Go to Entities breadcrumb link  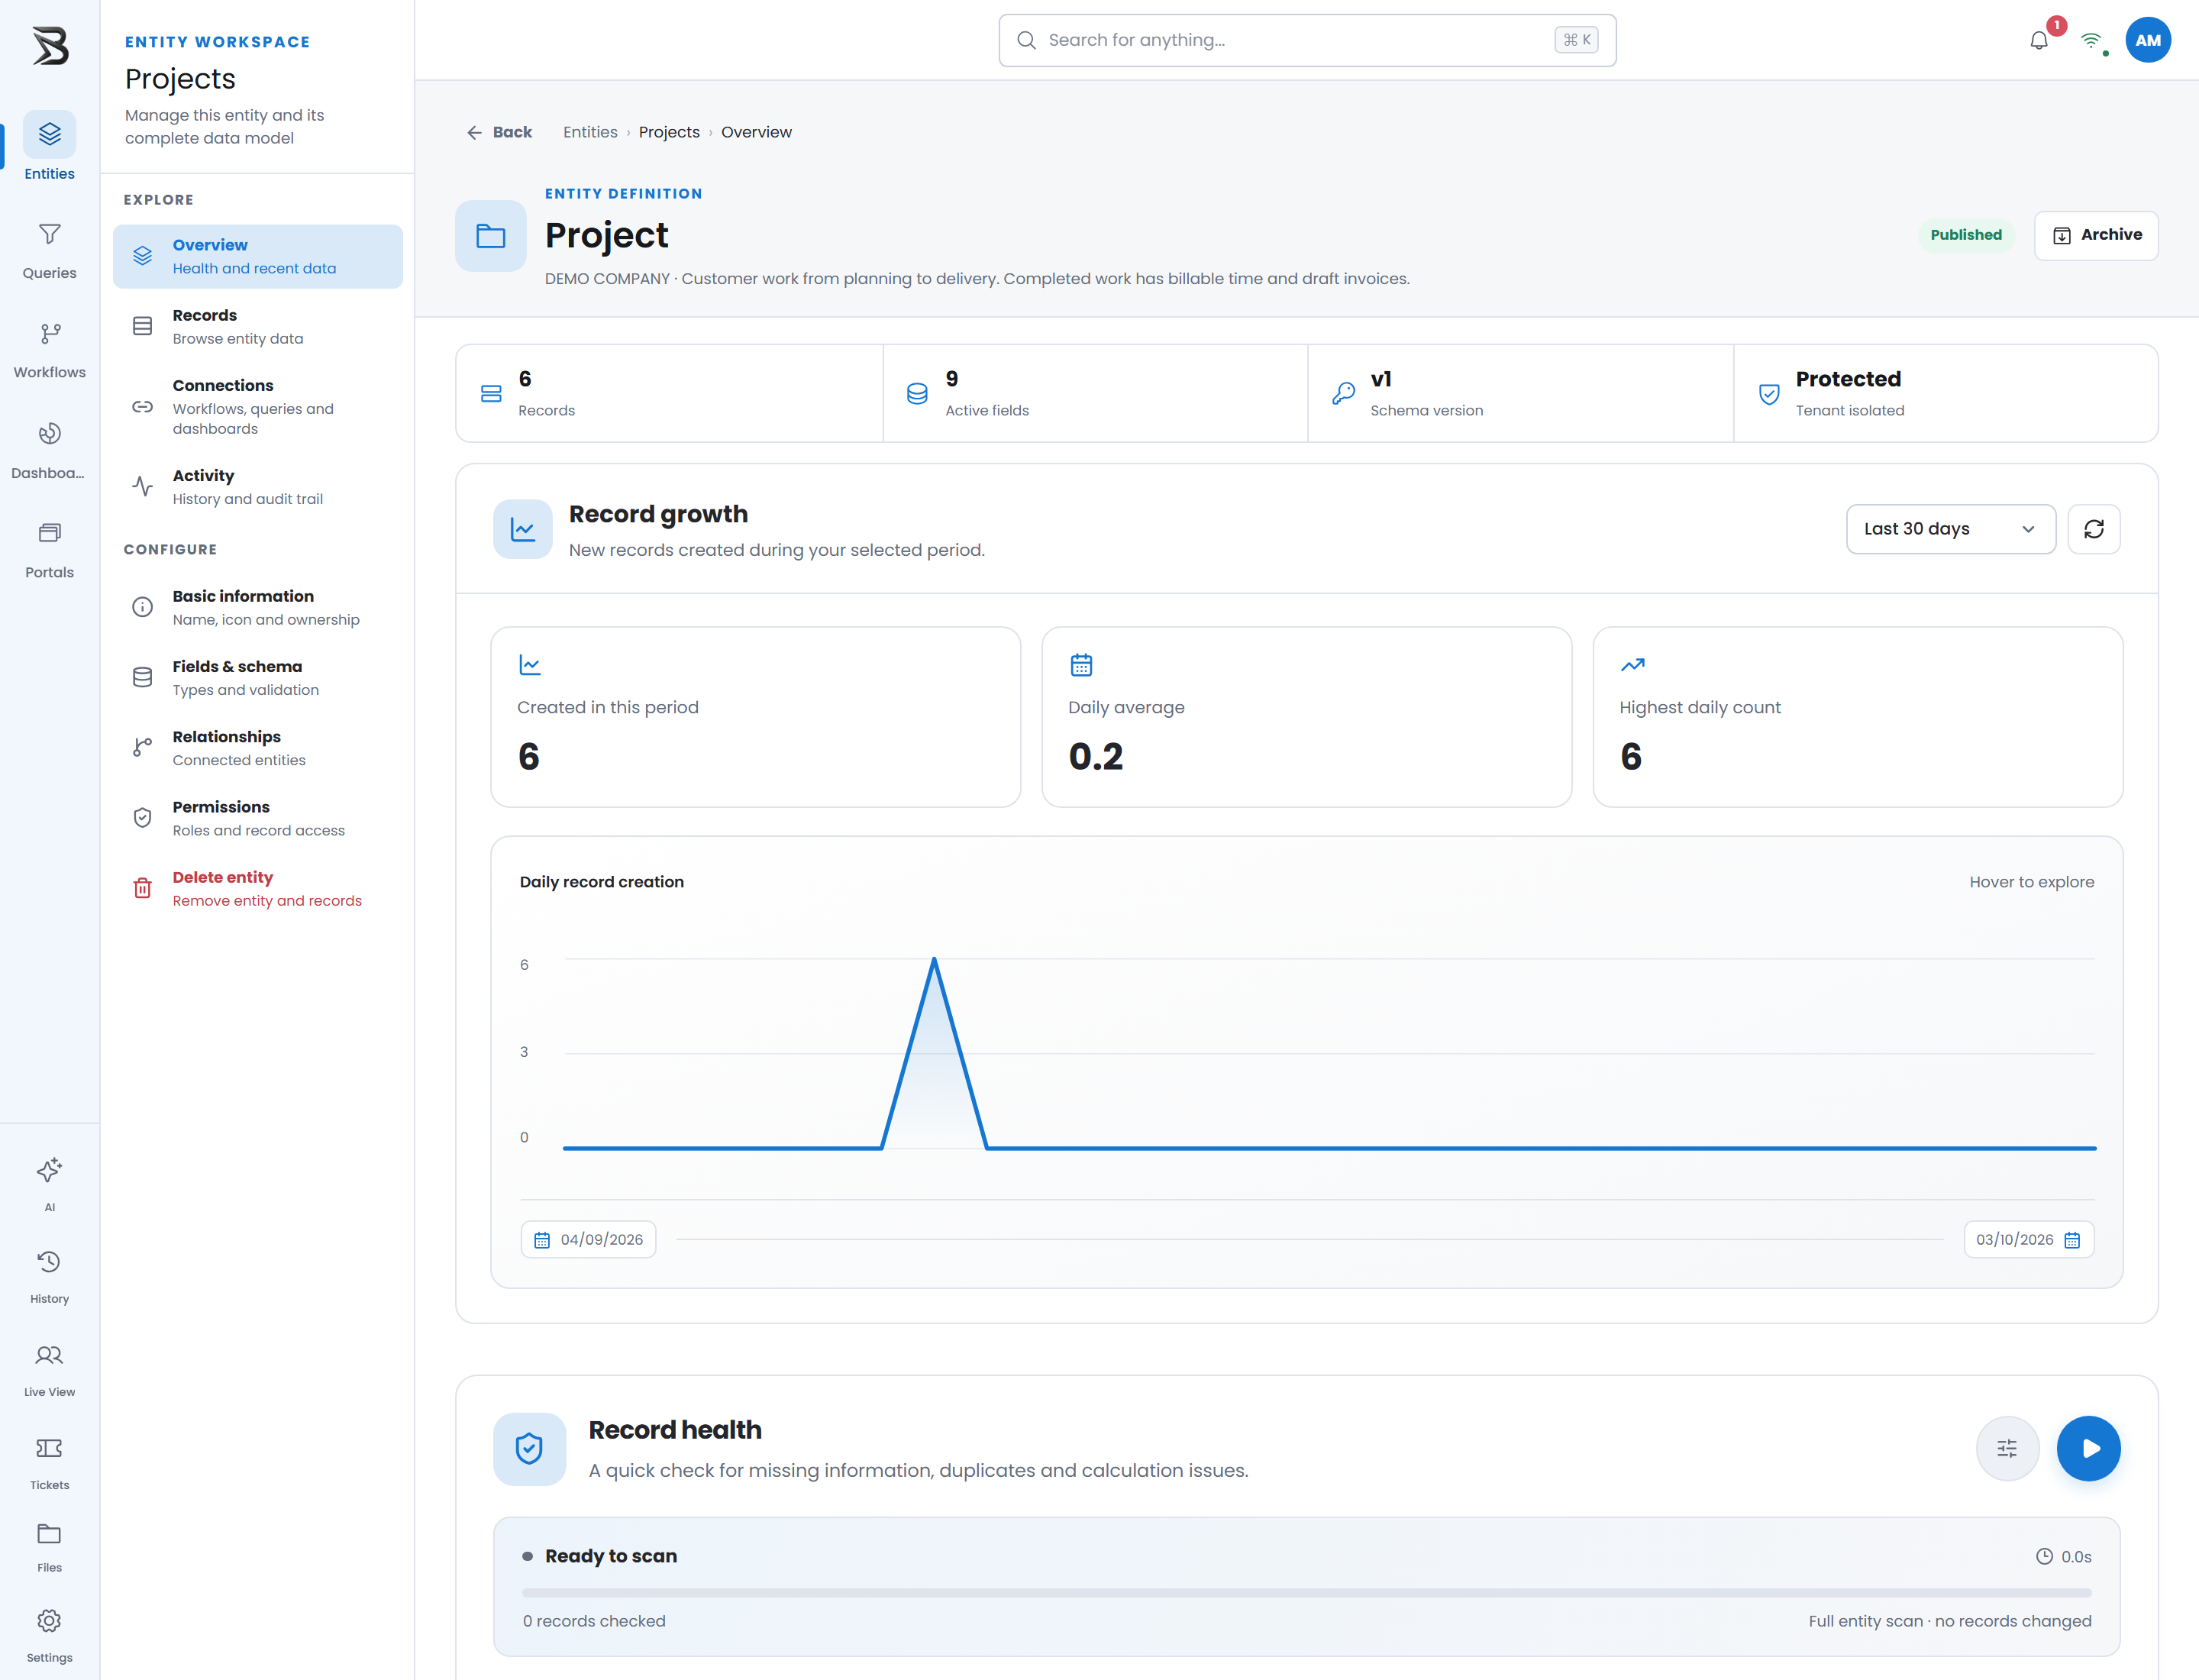(x=590, y=132)
